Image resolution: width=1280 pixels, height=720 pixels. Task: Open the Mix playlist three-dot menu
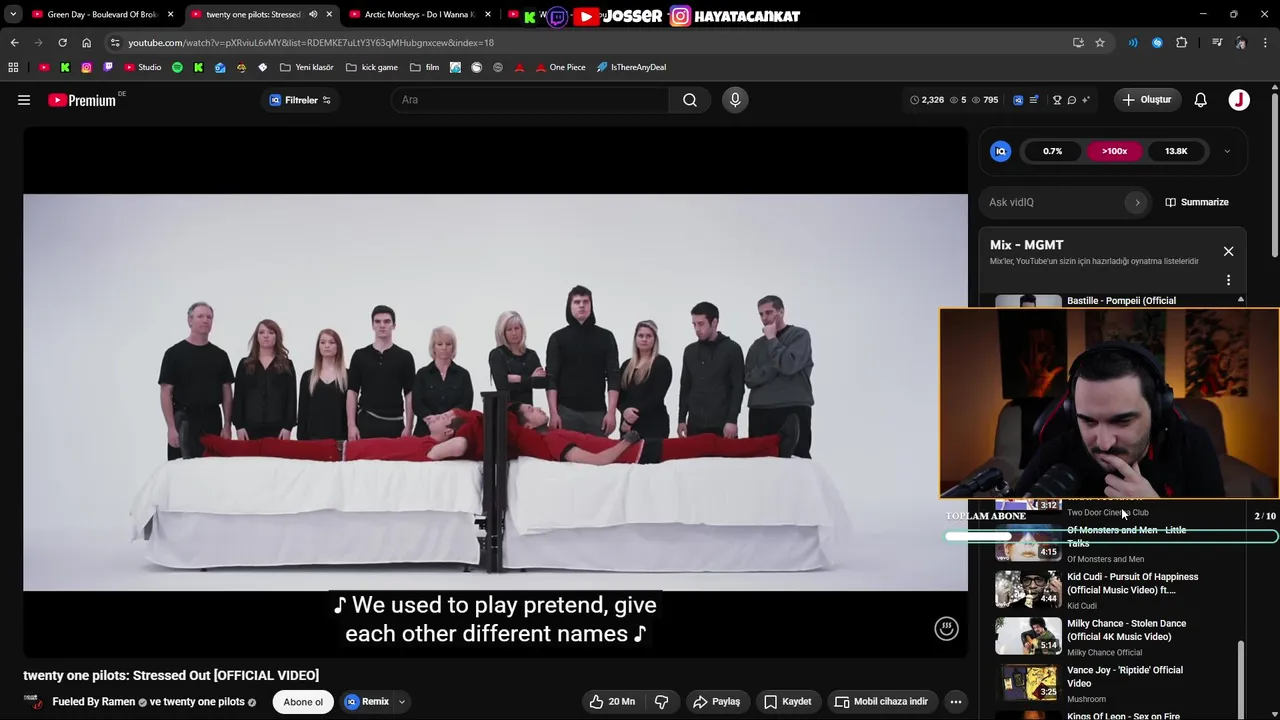[x=1228, y=281]
